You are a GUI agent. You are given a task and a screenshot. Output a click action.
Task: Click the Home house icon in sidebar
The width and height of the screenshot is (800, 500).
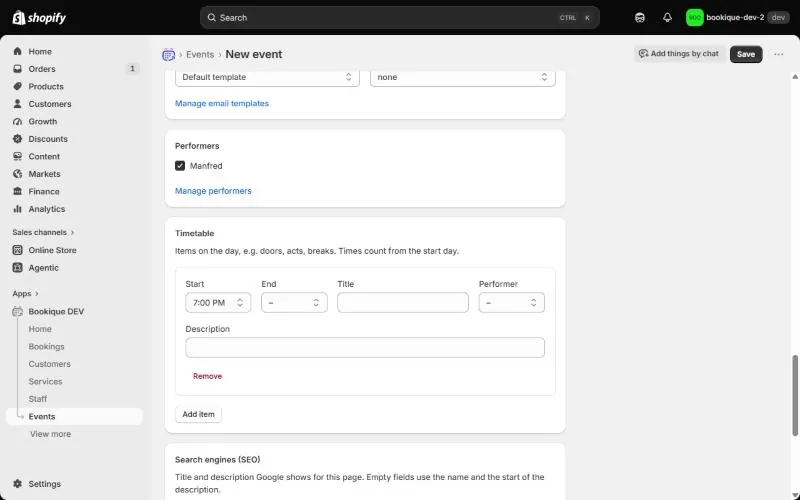click(18, 52)
